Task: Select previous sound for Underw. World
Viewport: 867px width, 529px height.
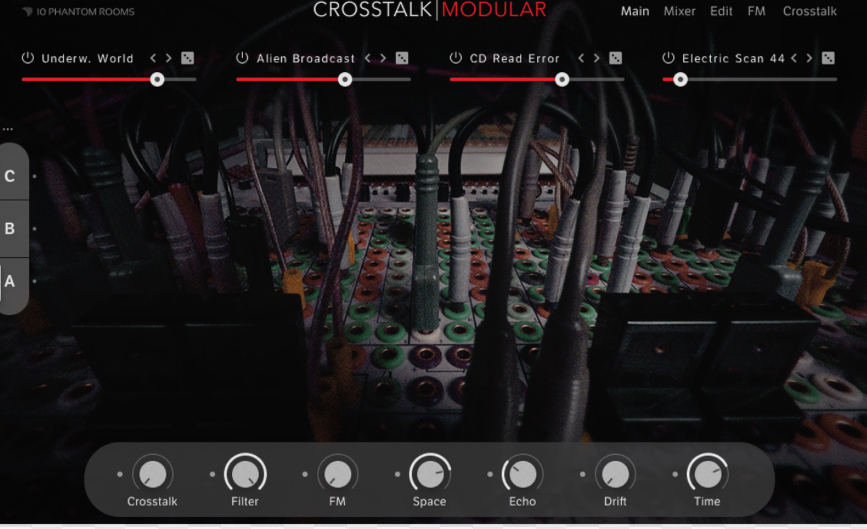Action: (x=153, y=58)
